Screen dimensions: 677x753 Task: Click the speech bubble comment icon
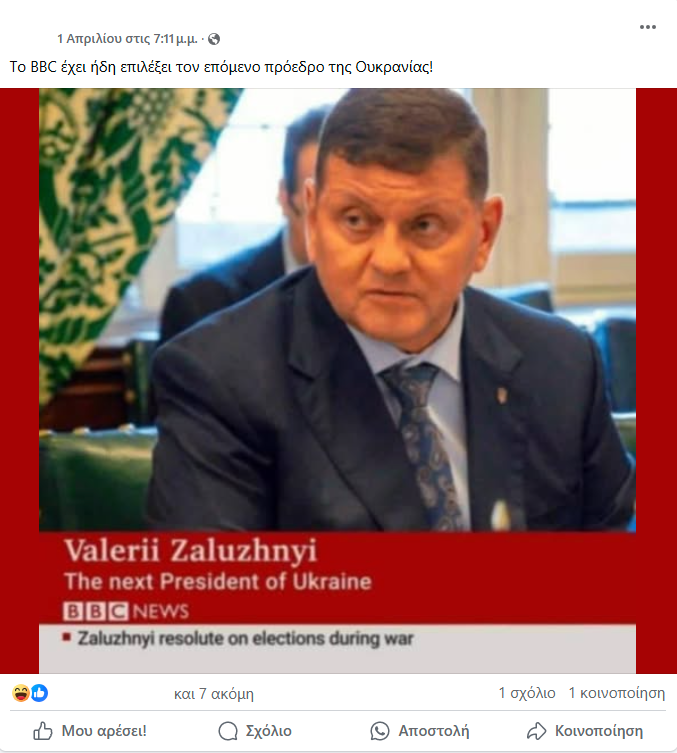pos(228,731)
